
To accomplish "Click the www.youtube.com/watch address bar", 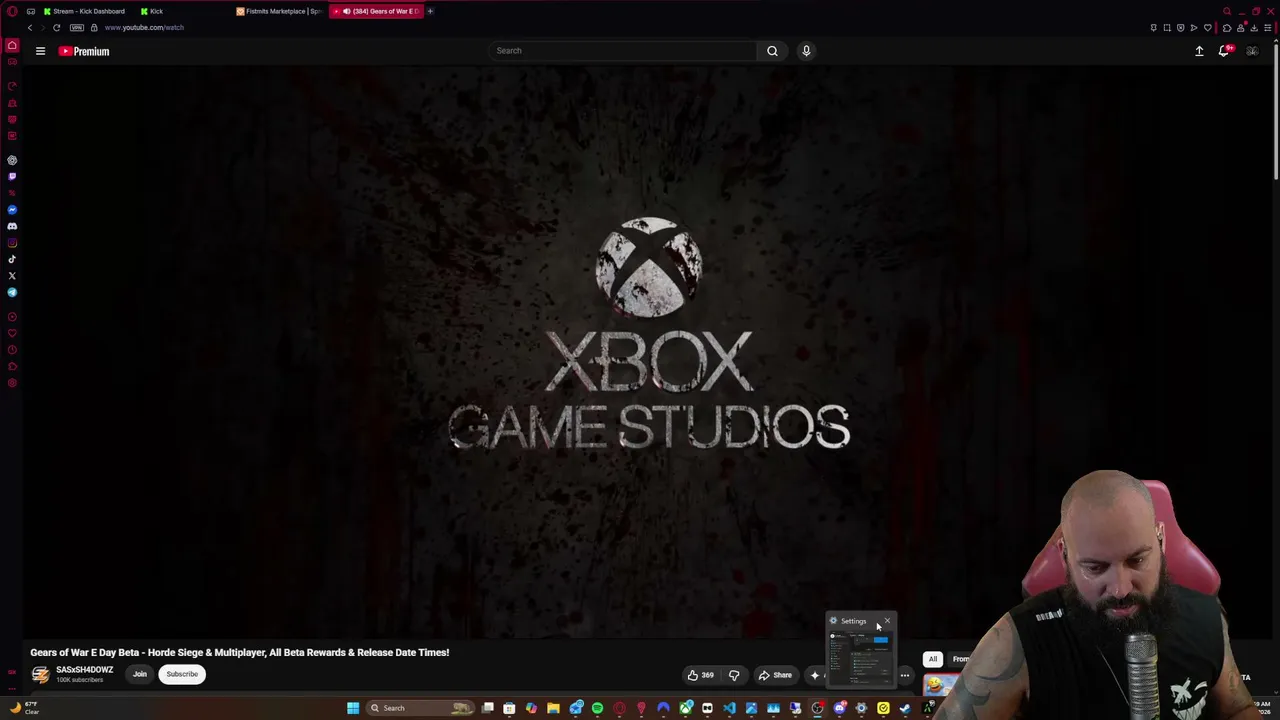I will click(x=144, y=28).
